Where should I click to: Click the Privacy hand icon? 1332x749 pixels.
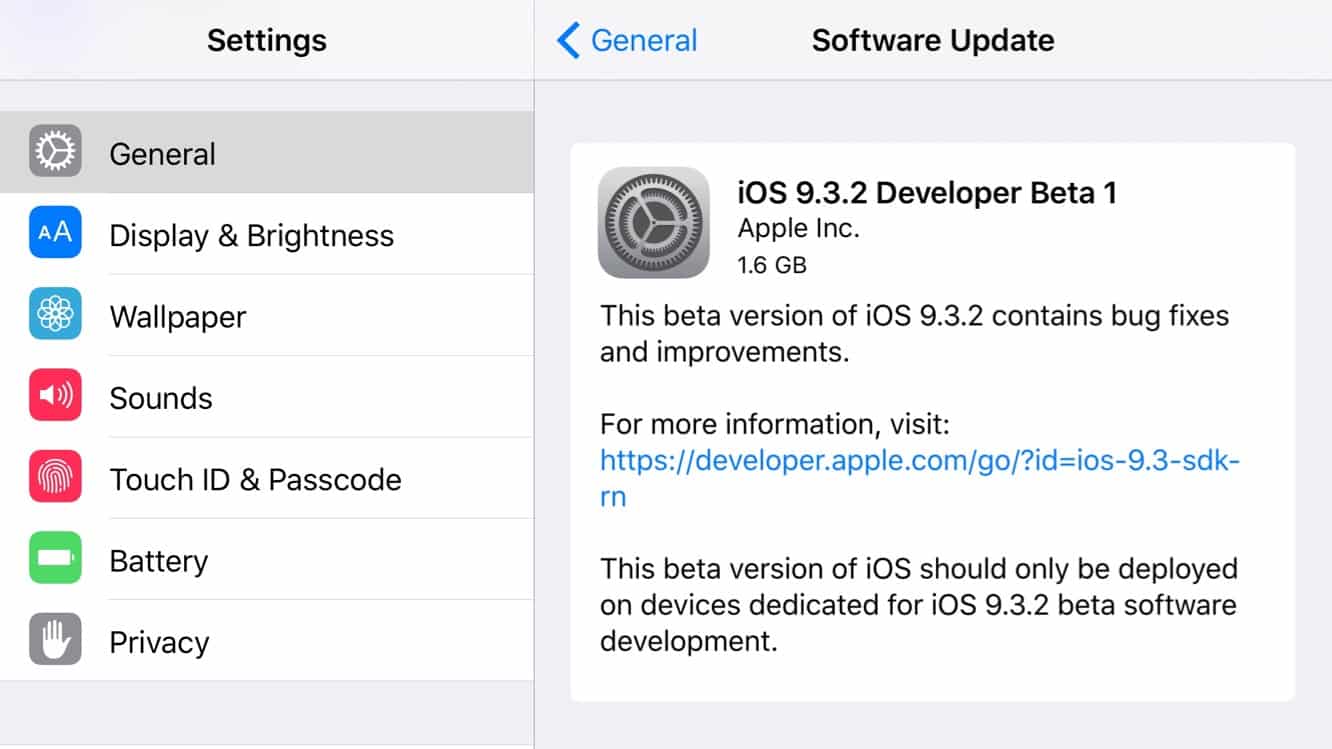[55, 641]
